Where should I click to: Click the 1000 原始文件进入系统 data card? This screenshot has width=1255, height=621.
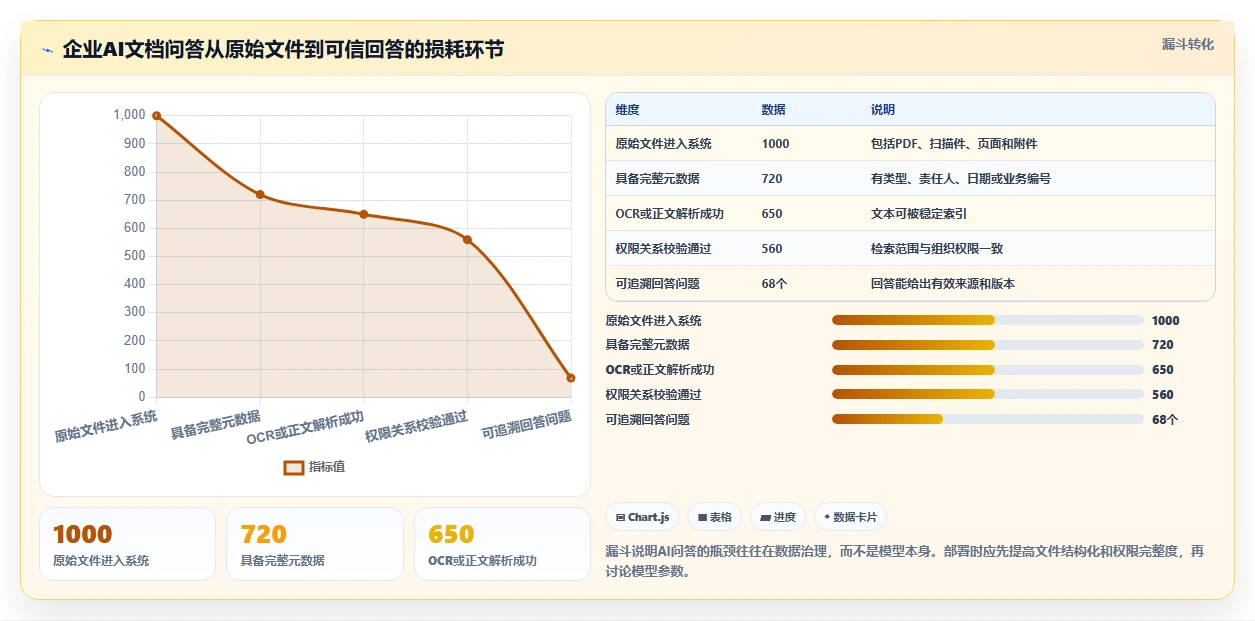pos(127,544)
